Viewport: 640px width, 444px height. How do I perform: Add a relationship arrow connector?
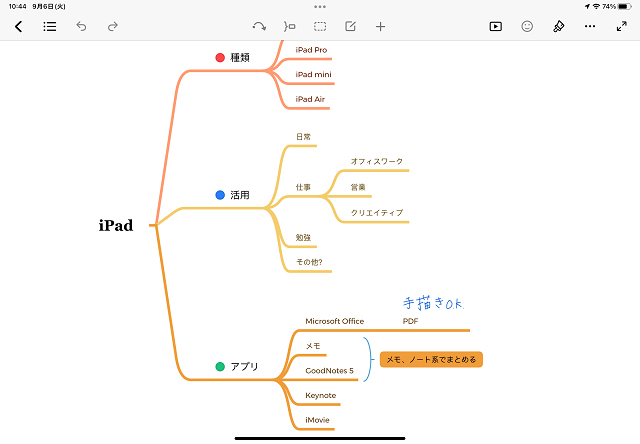coord(259,27)
